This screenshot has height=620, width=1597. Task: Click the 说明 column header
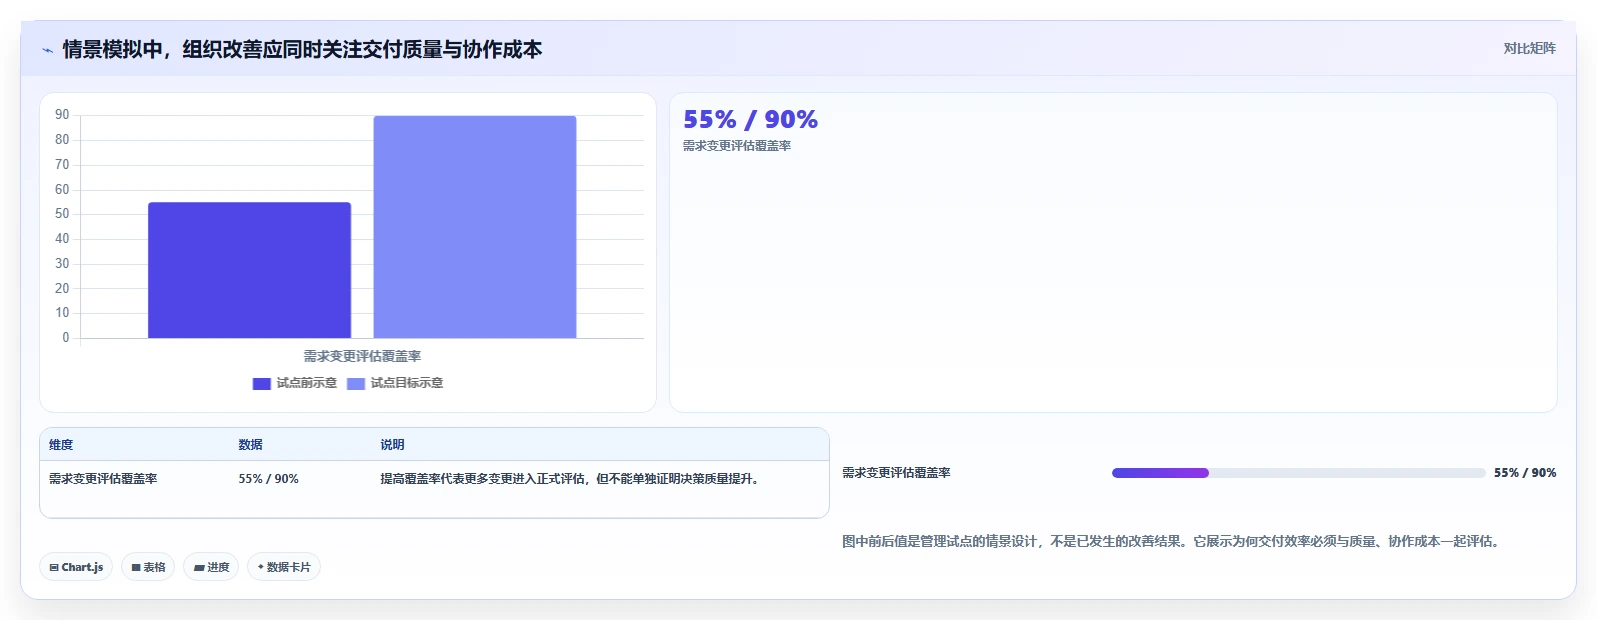click(x=392, y=445)
